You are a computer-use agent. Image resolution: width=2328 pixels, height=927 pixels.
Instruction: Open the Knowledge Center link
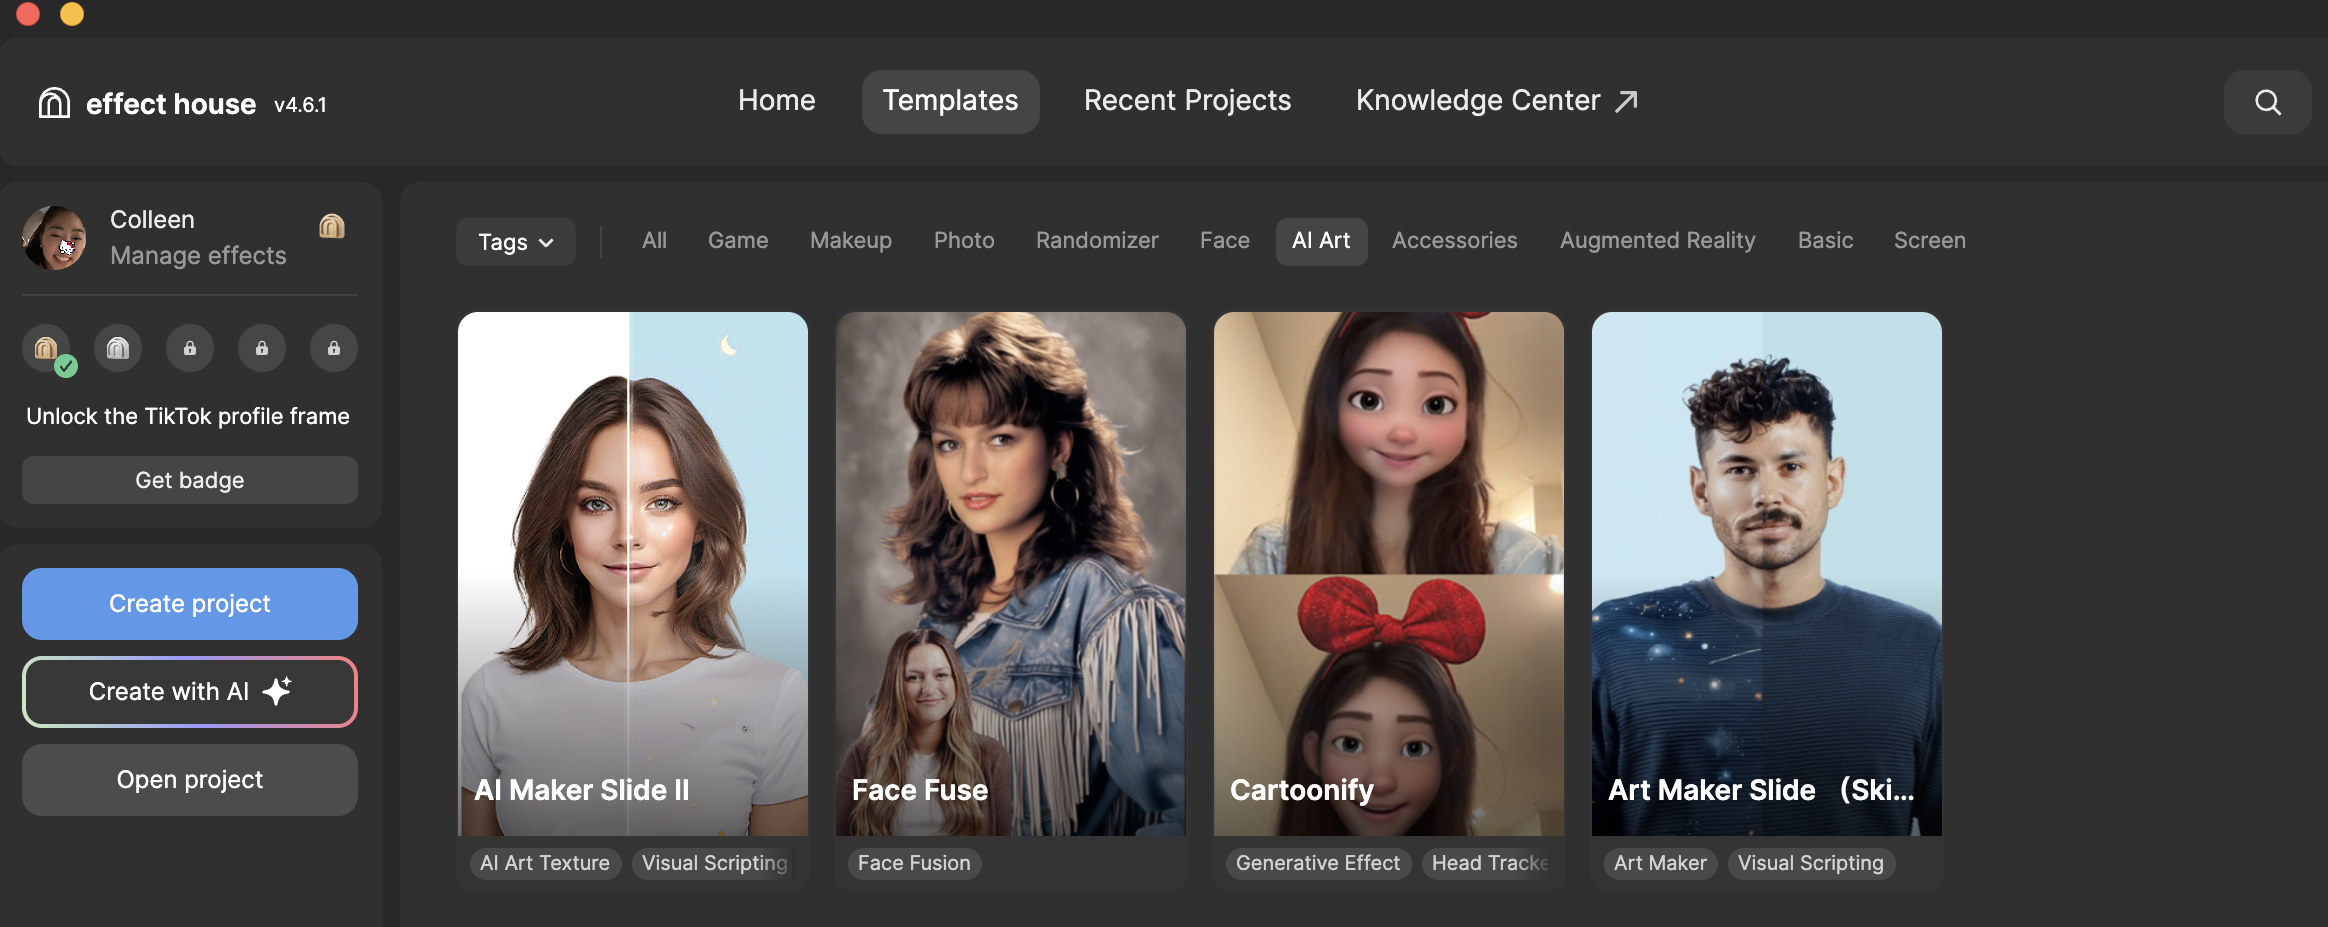coord(1496,101)
